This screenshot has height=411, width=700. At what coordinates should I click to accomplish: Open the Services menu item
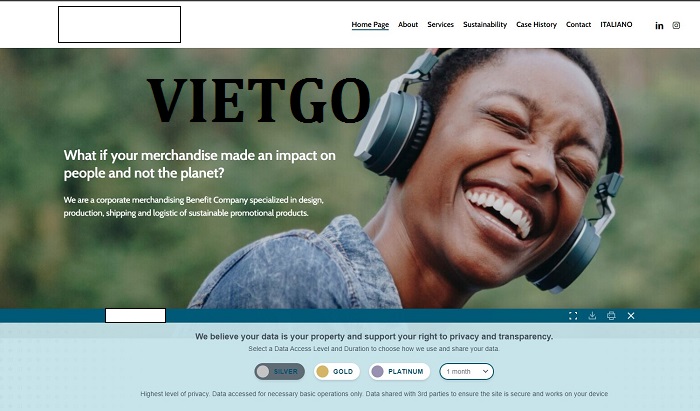[441, 25]
